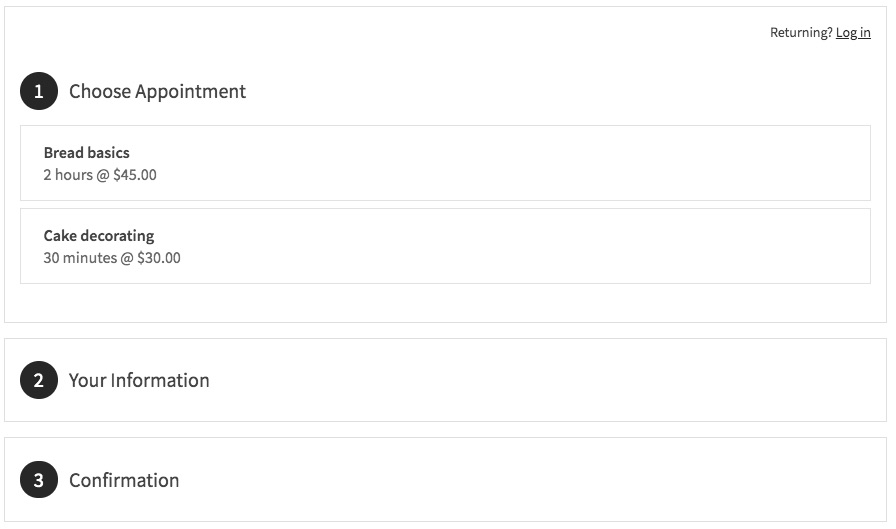Click the word "Information" in step 2 heading
The width and height of the screenshot is (896, 529).
(160, 380)
